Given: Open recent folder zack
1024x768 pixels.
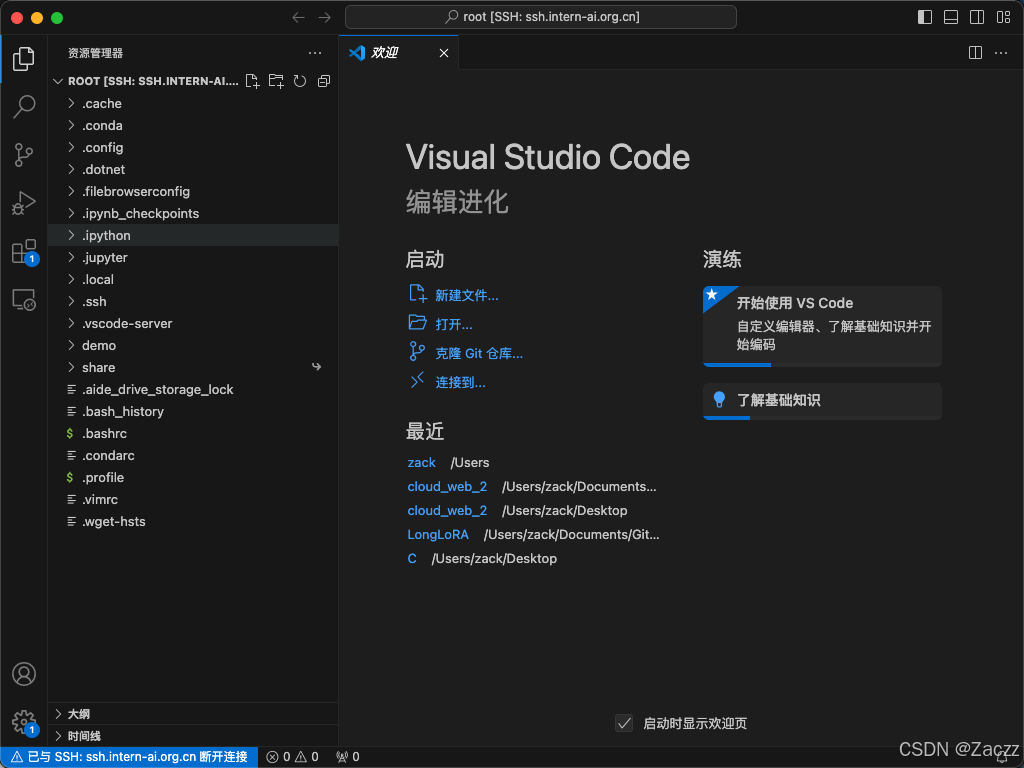Looking at the screenshot, I should pos(421,462).
